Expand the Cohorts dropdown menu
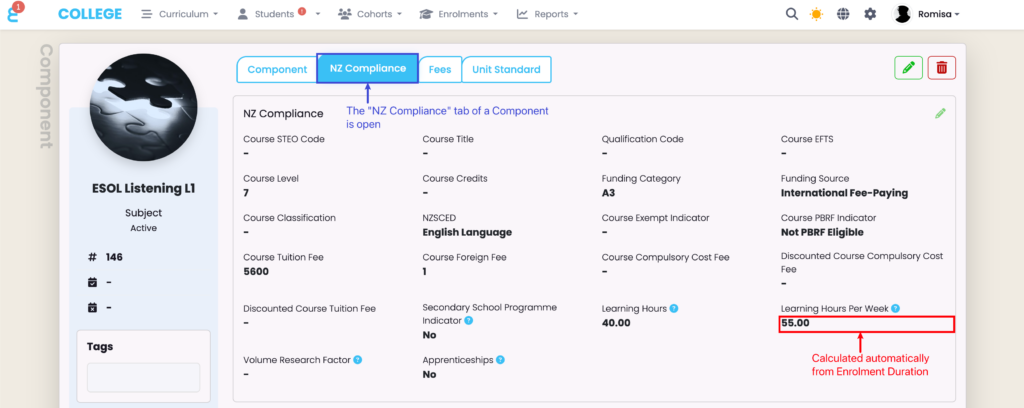Viewport: 1024px width, 408px height. (x=370, y=14)
